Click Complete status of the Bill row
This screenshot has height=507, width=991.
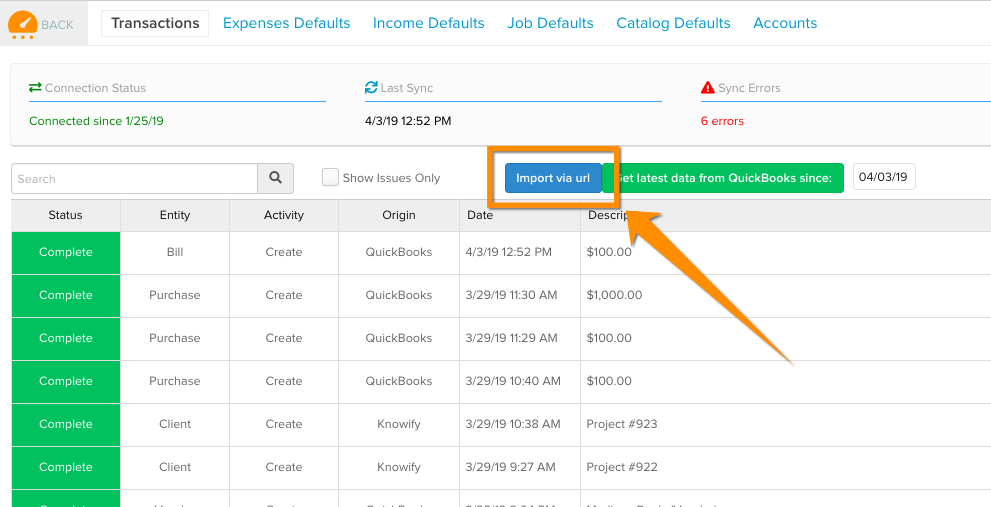pyautogui.click(x=66, y=252)
